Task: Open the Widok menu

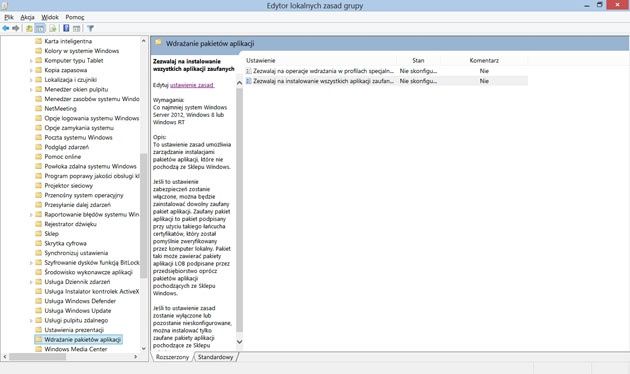Action: coord(50,17)
